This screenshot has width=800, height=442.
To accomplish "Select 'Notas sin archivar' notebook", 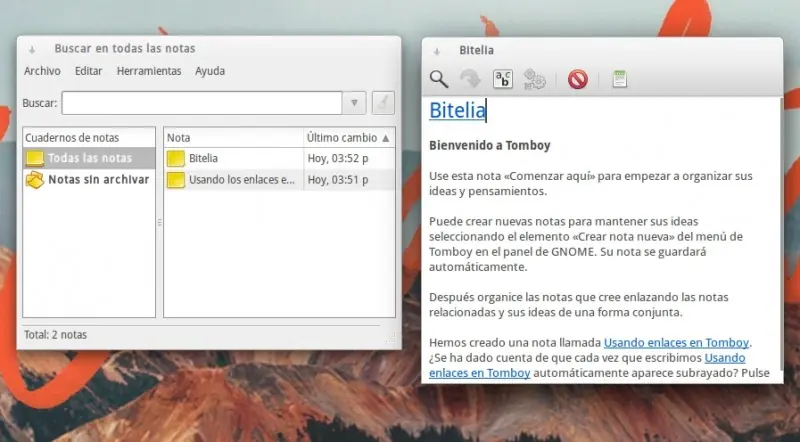I will pos(89,180).
